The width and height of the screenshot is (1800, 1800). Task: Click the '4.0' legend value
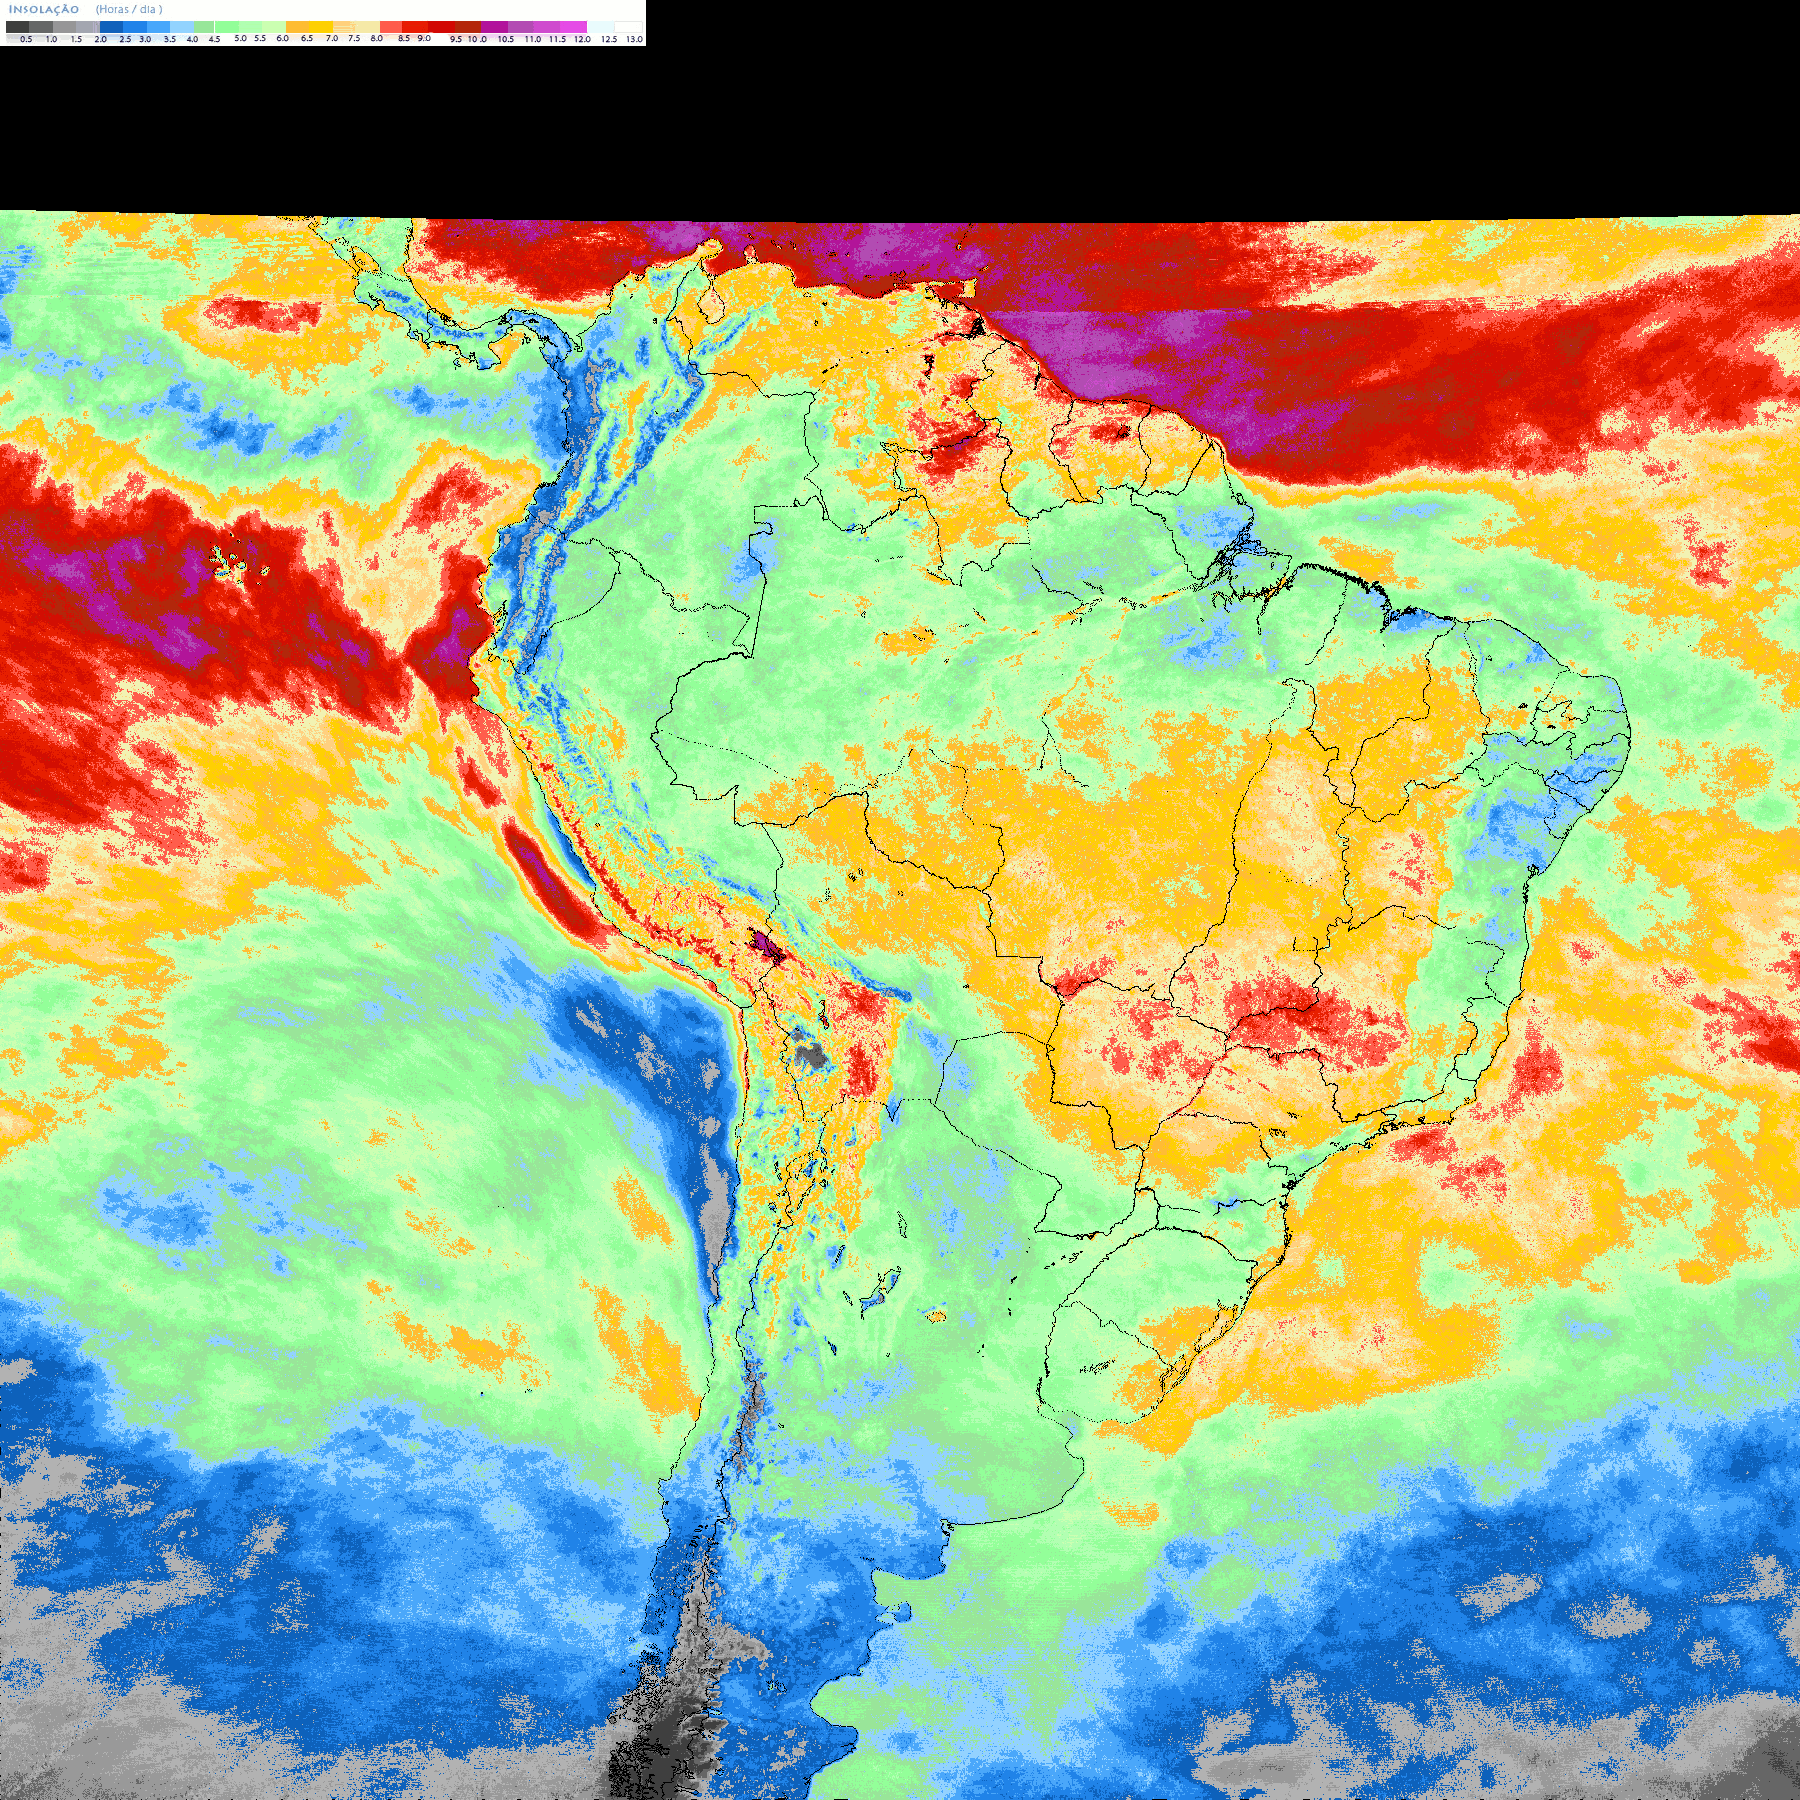point(192,39)
